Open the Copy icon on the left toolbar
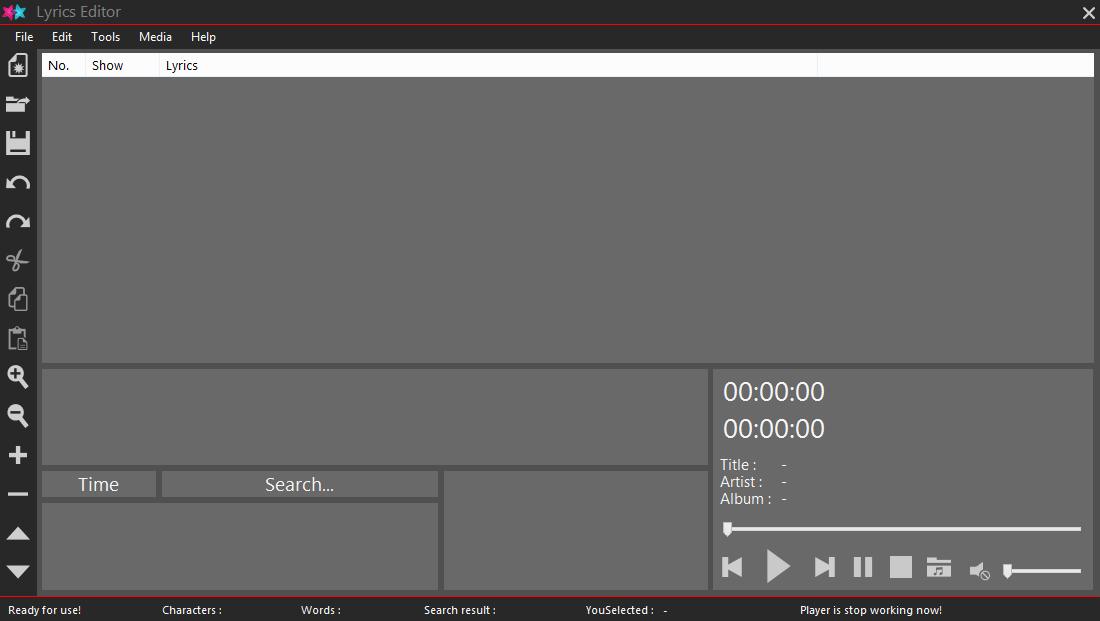1100x621 pixels. point(17,299)
